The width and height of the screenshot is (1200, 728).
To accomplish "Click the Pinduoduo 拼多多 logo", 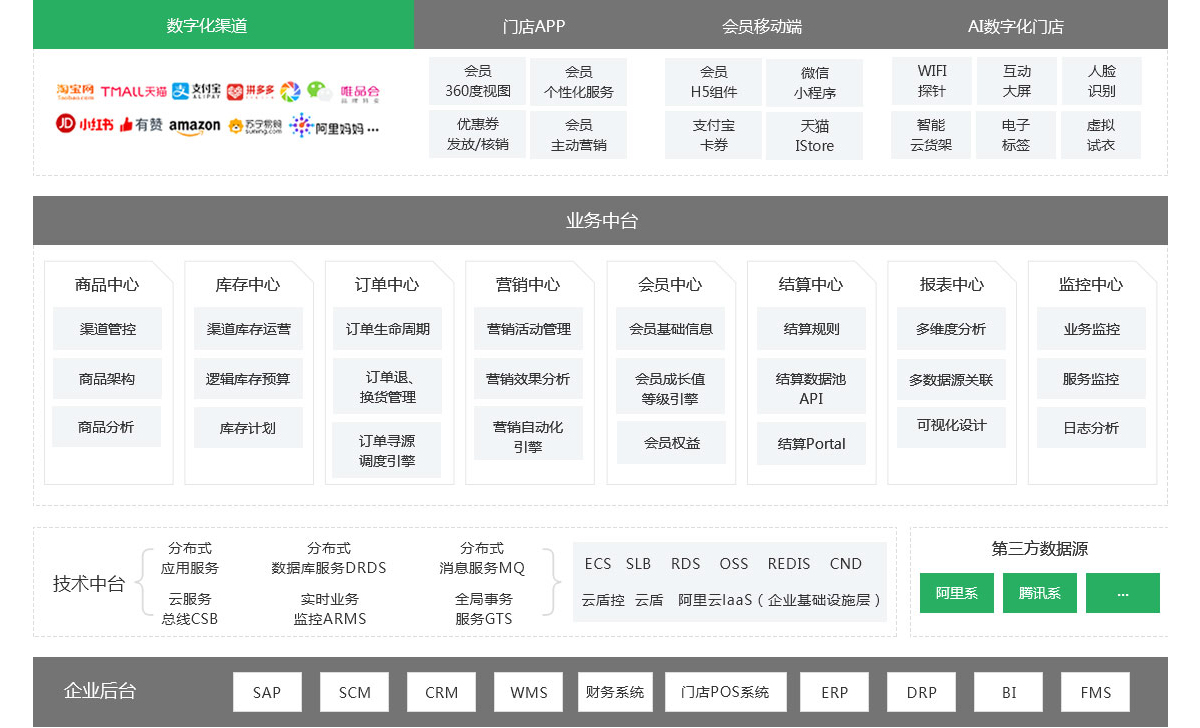I will [250, 92].
